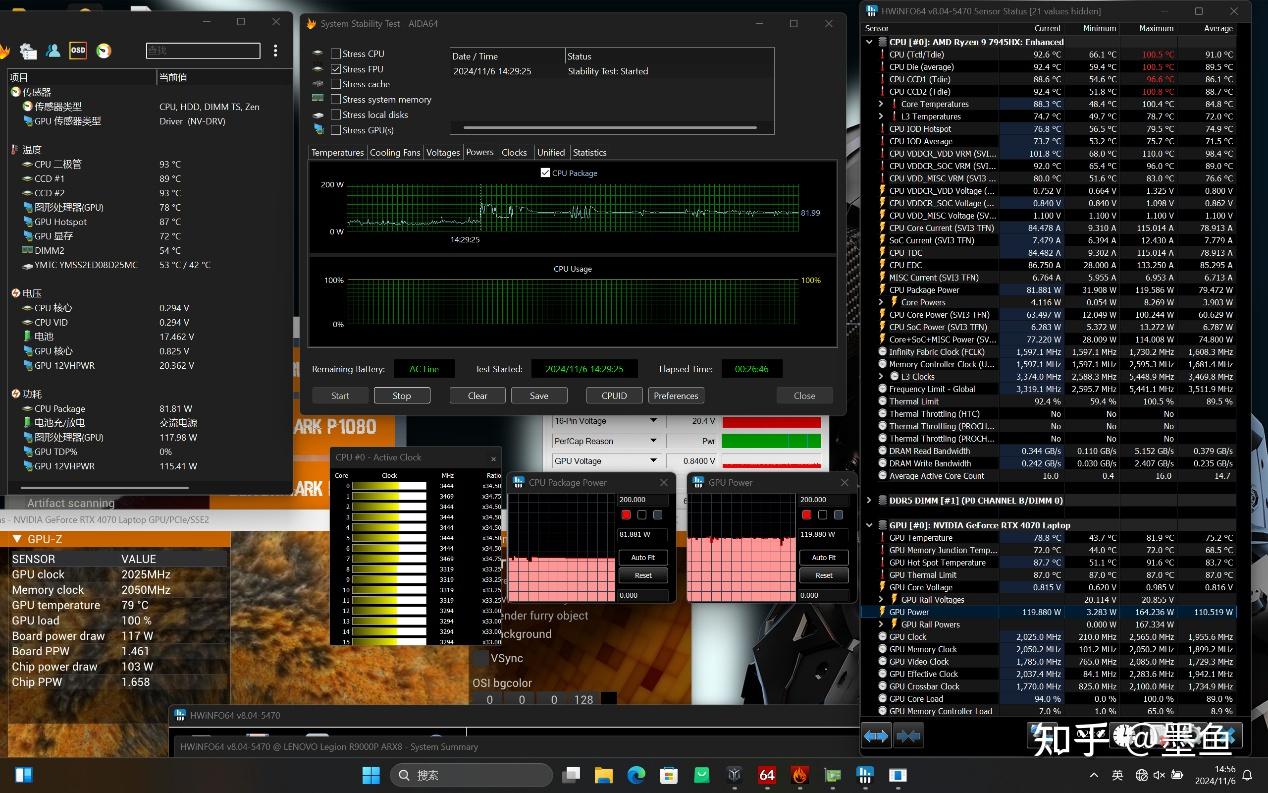Pick the OSI bgcolor black swatch in FurMark

click(609, 699)
